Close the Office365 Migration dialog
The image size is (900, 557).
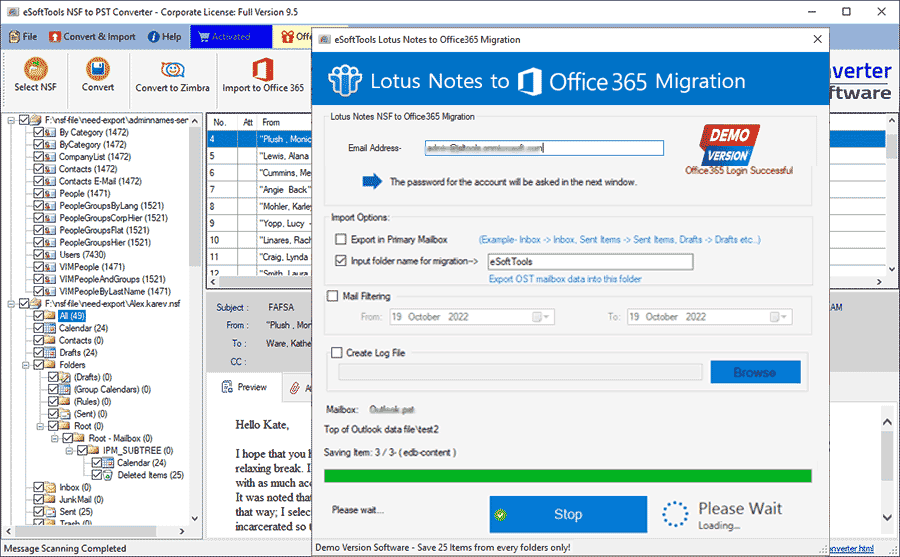(x=817, y=39)
